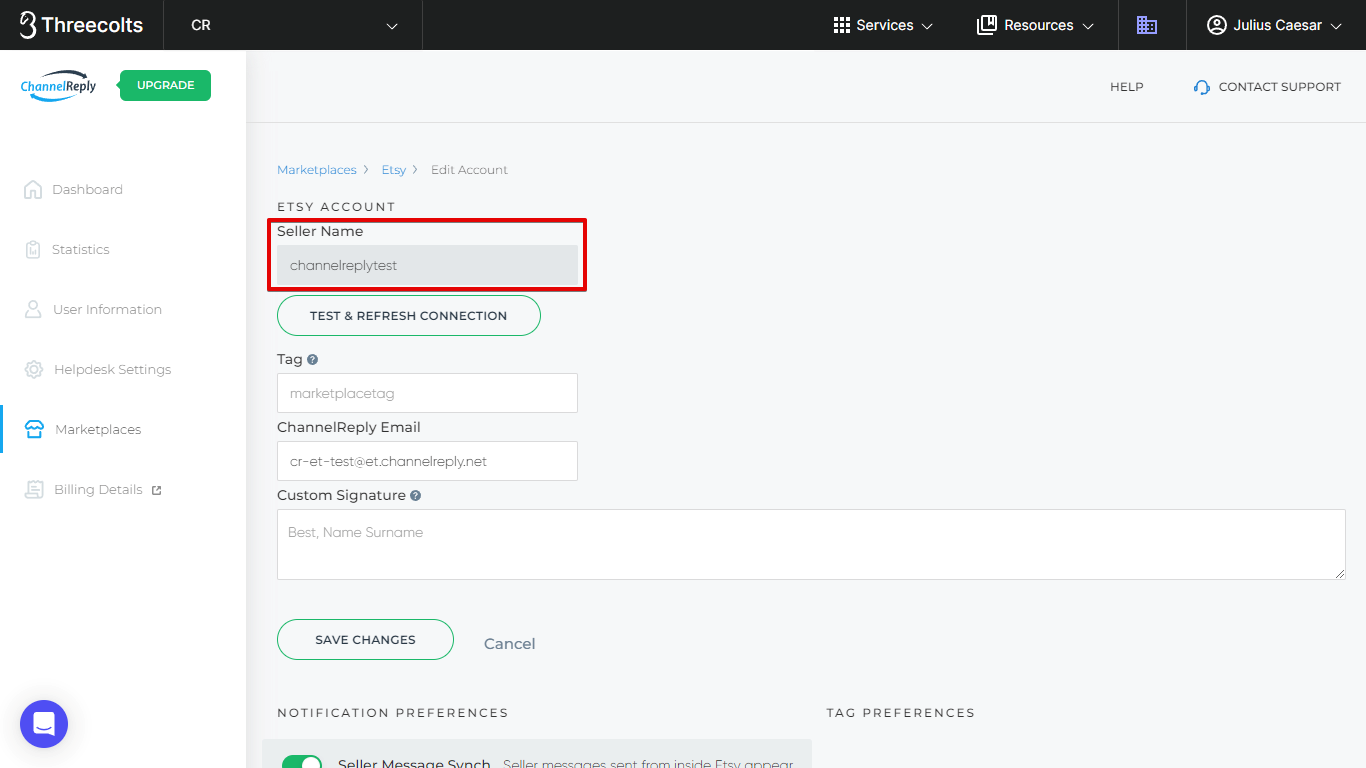Click the green UPGRADE button
1366x768 pixels.
coord(165,85)
